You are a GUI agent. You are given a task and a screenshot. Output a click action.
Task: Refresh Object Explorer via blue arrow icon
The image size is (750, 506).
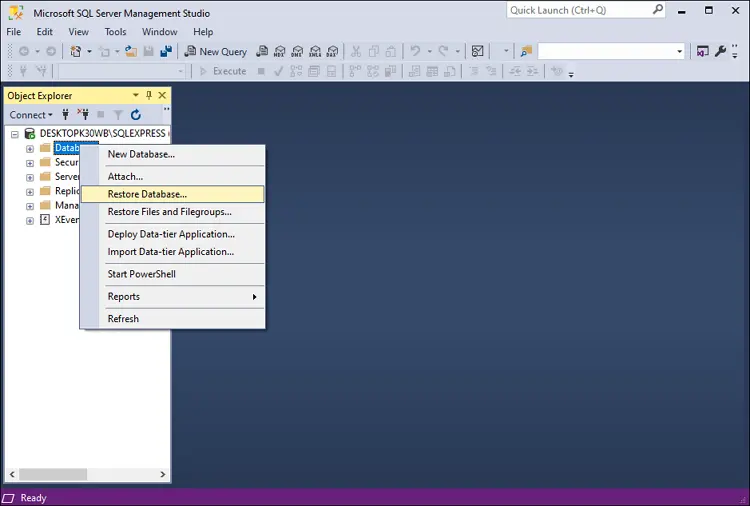[136, 115]
